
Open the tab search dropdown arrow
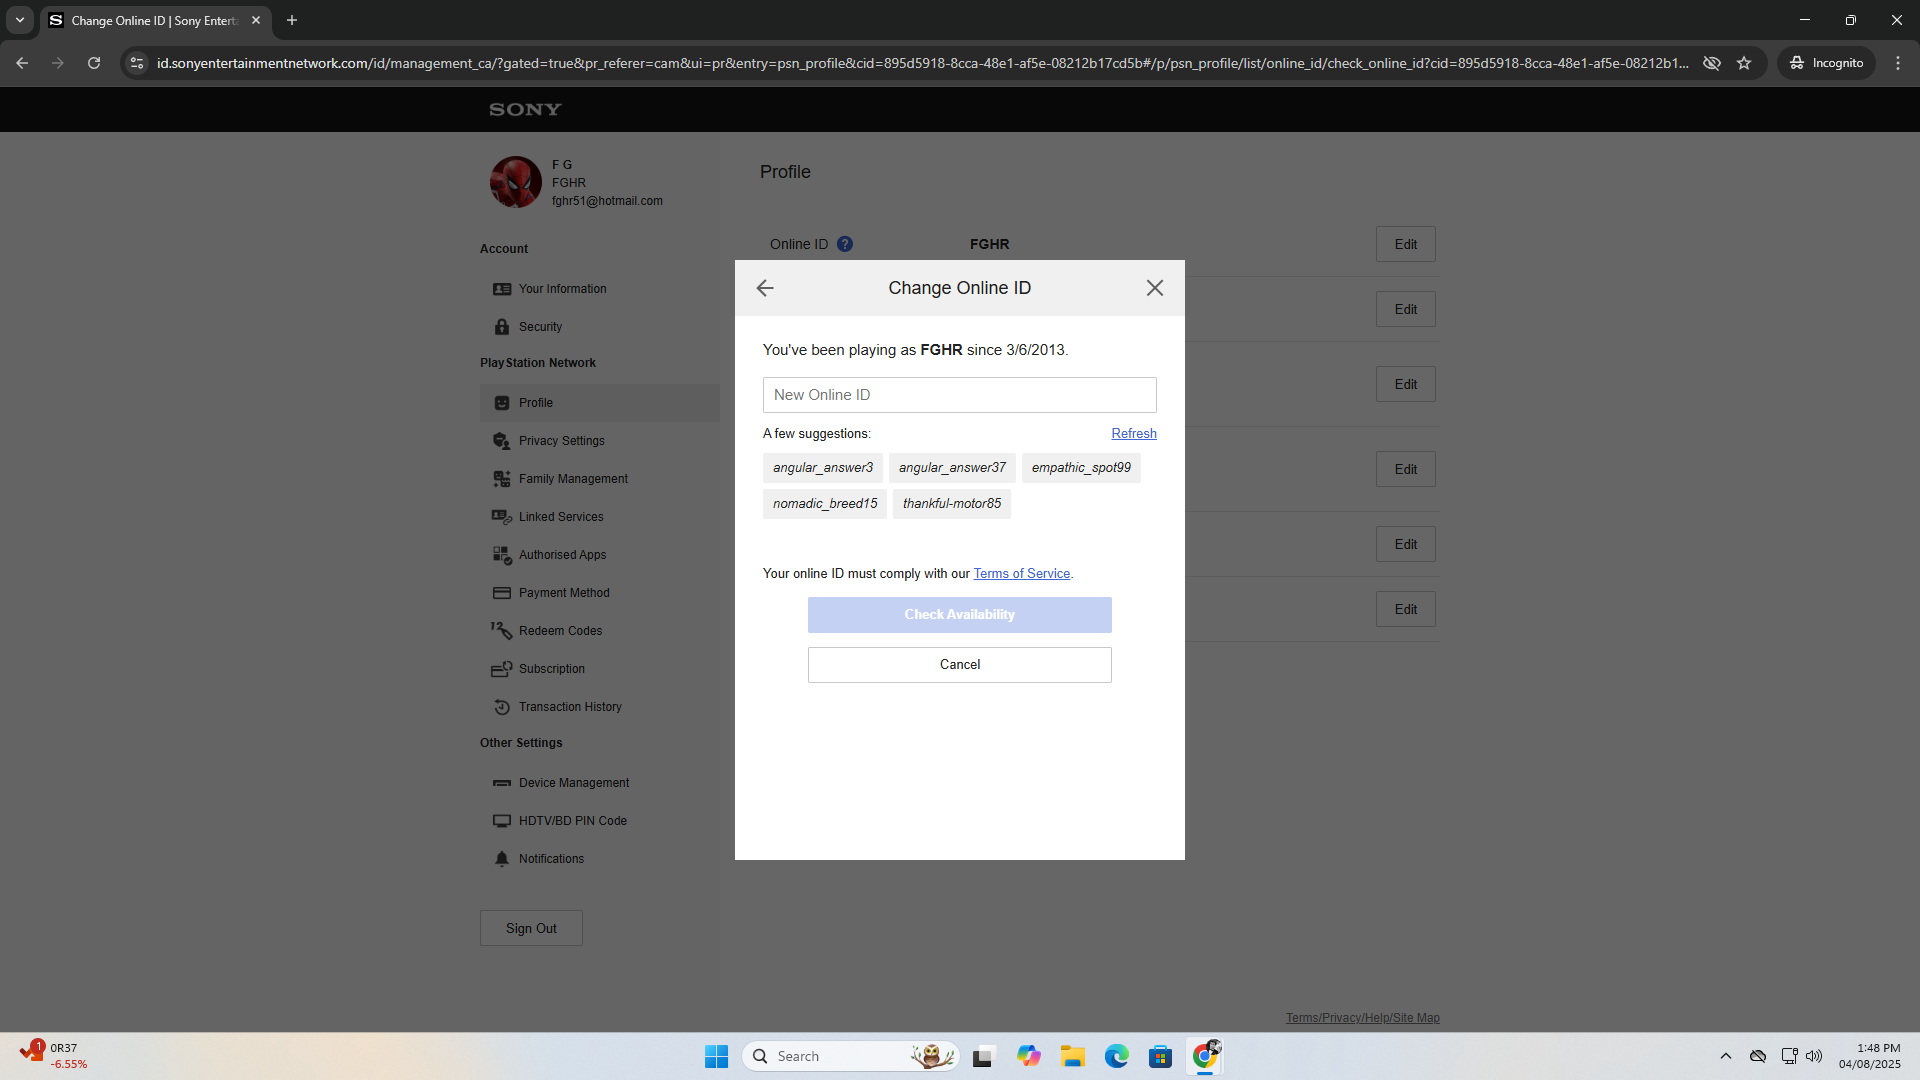[x=20, y=20]
